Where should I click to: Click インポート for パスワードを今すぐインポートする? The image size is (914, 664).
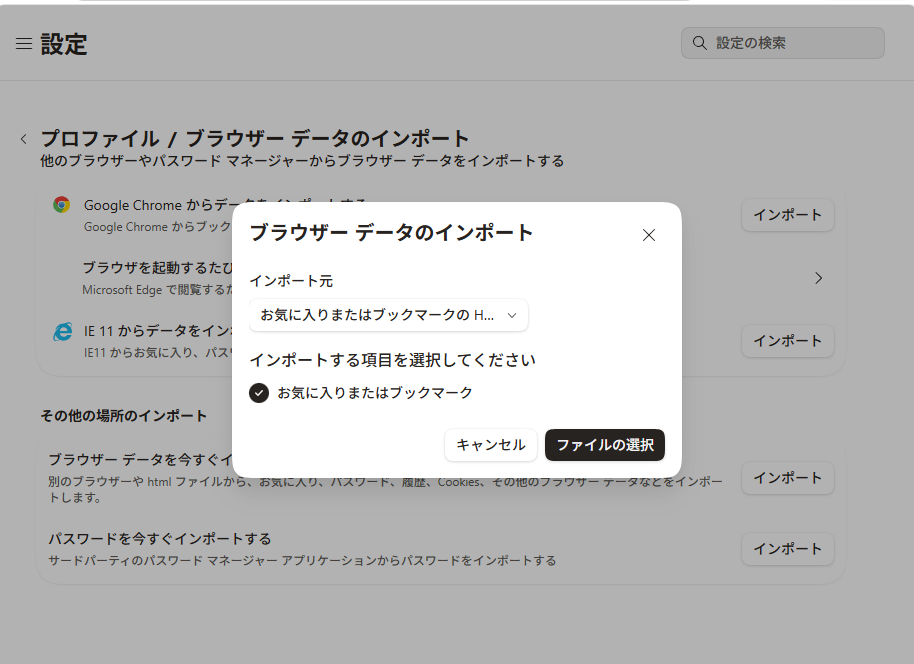coord(788,549)
